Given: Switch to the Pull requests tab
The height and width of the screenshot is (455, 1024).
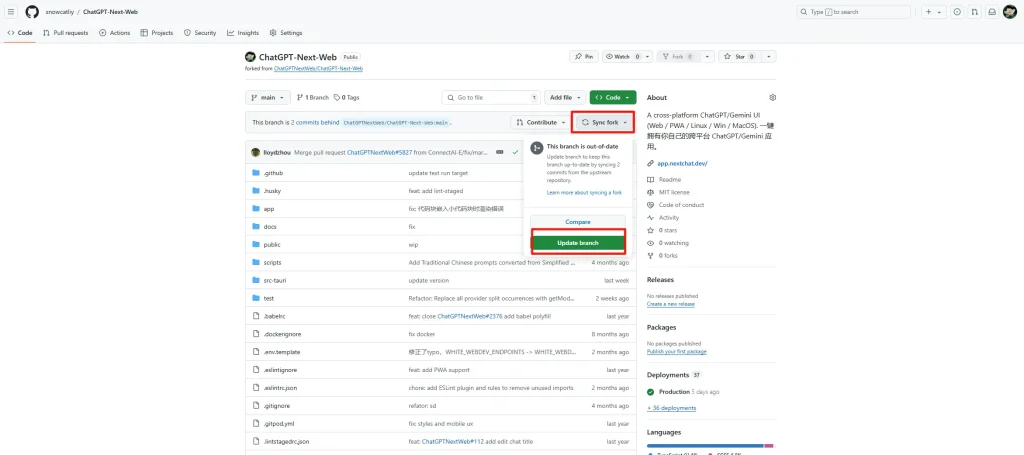Looking at the screenshot, I should pyautogui.click(x=65, y=32).
